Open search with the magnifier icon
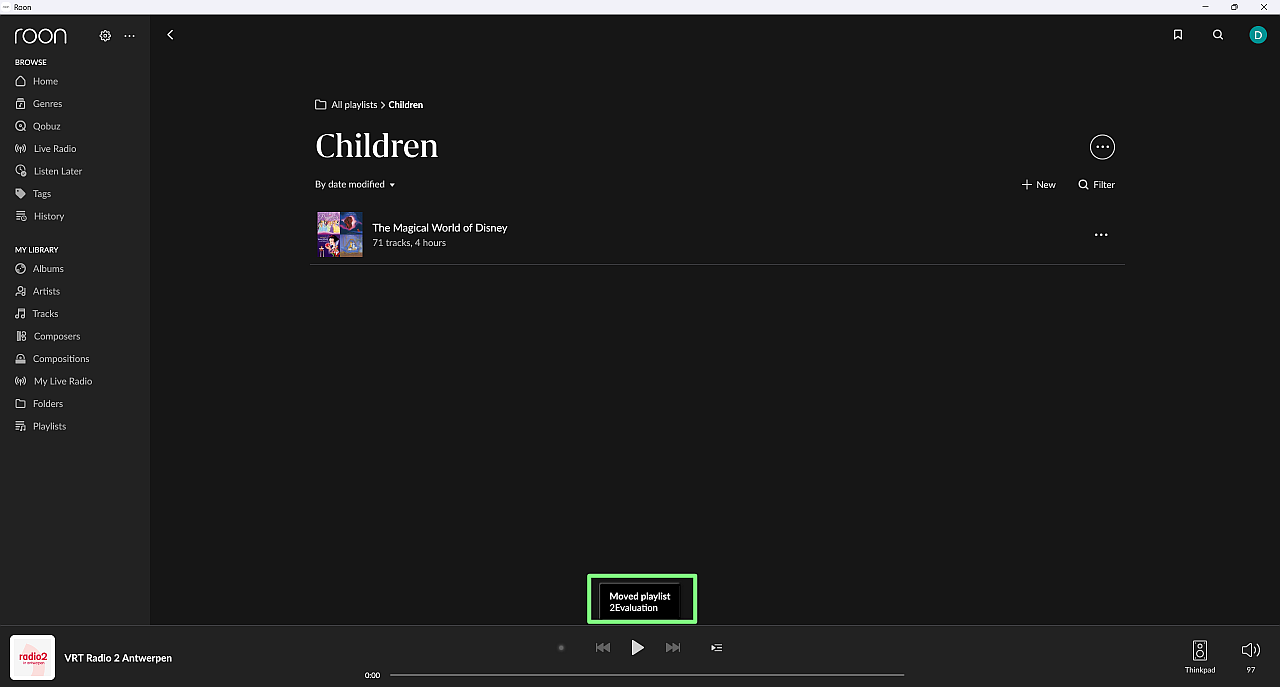The image size is (1280, 687). pyautogui.click(x=1218, y=35)
